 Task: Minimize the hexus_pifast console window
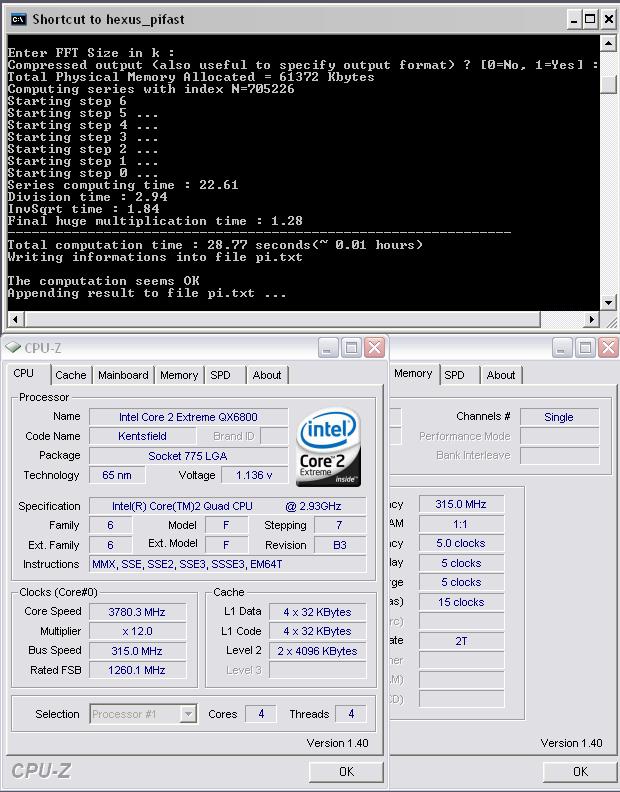(x=574, y=20)
